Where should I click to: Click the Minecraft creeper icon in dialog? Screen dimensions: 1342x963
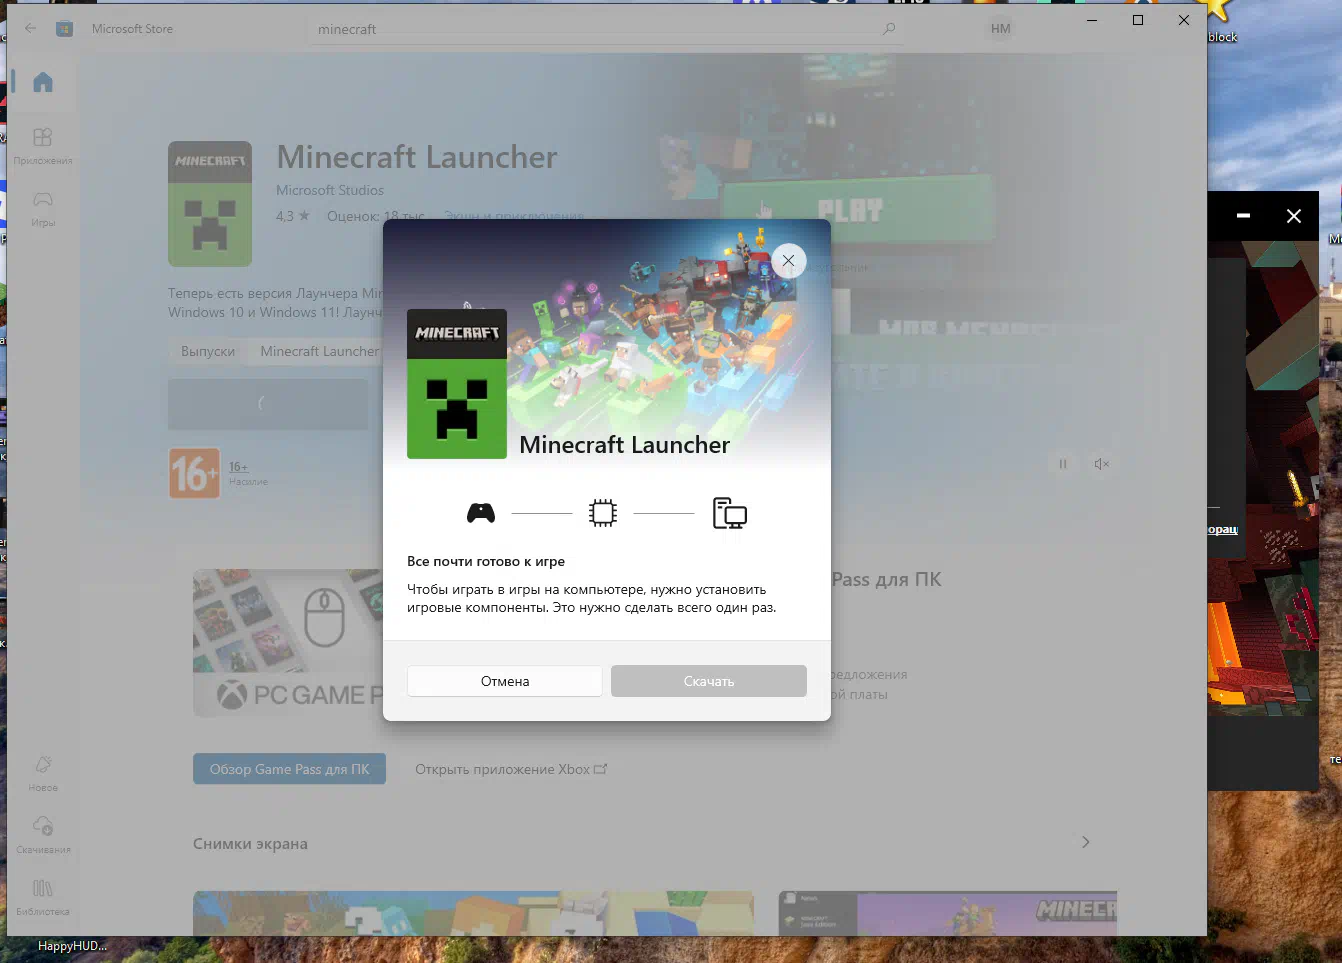(457, 384)
